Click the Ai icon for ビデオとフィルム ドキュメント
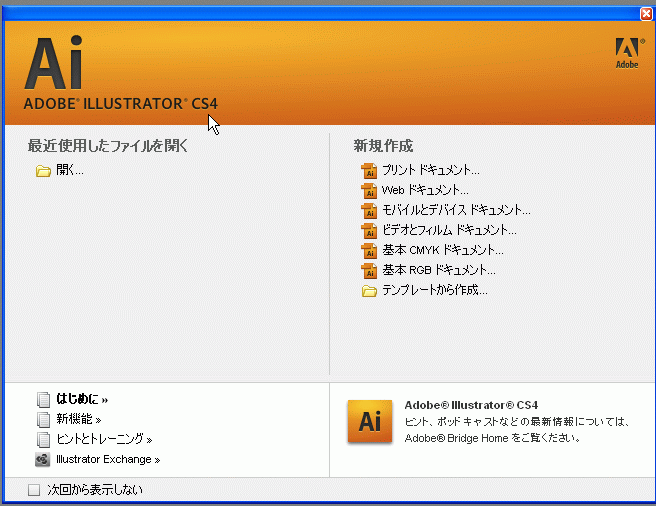The image size is (656, 506). coord(369,231)
